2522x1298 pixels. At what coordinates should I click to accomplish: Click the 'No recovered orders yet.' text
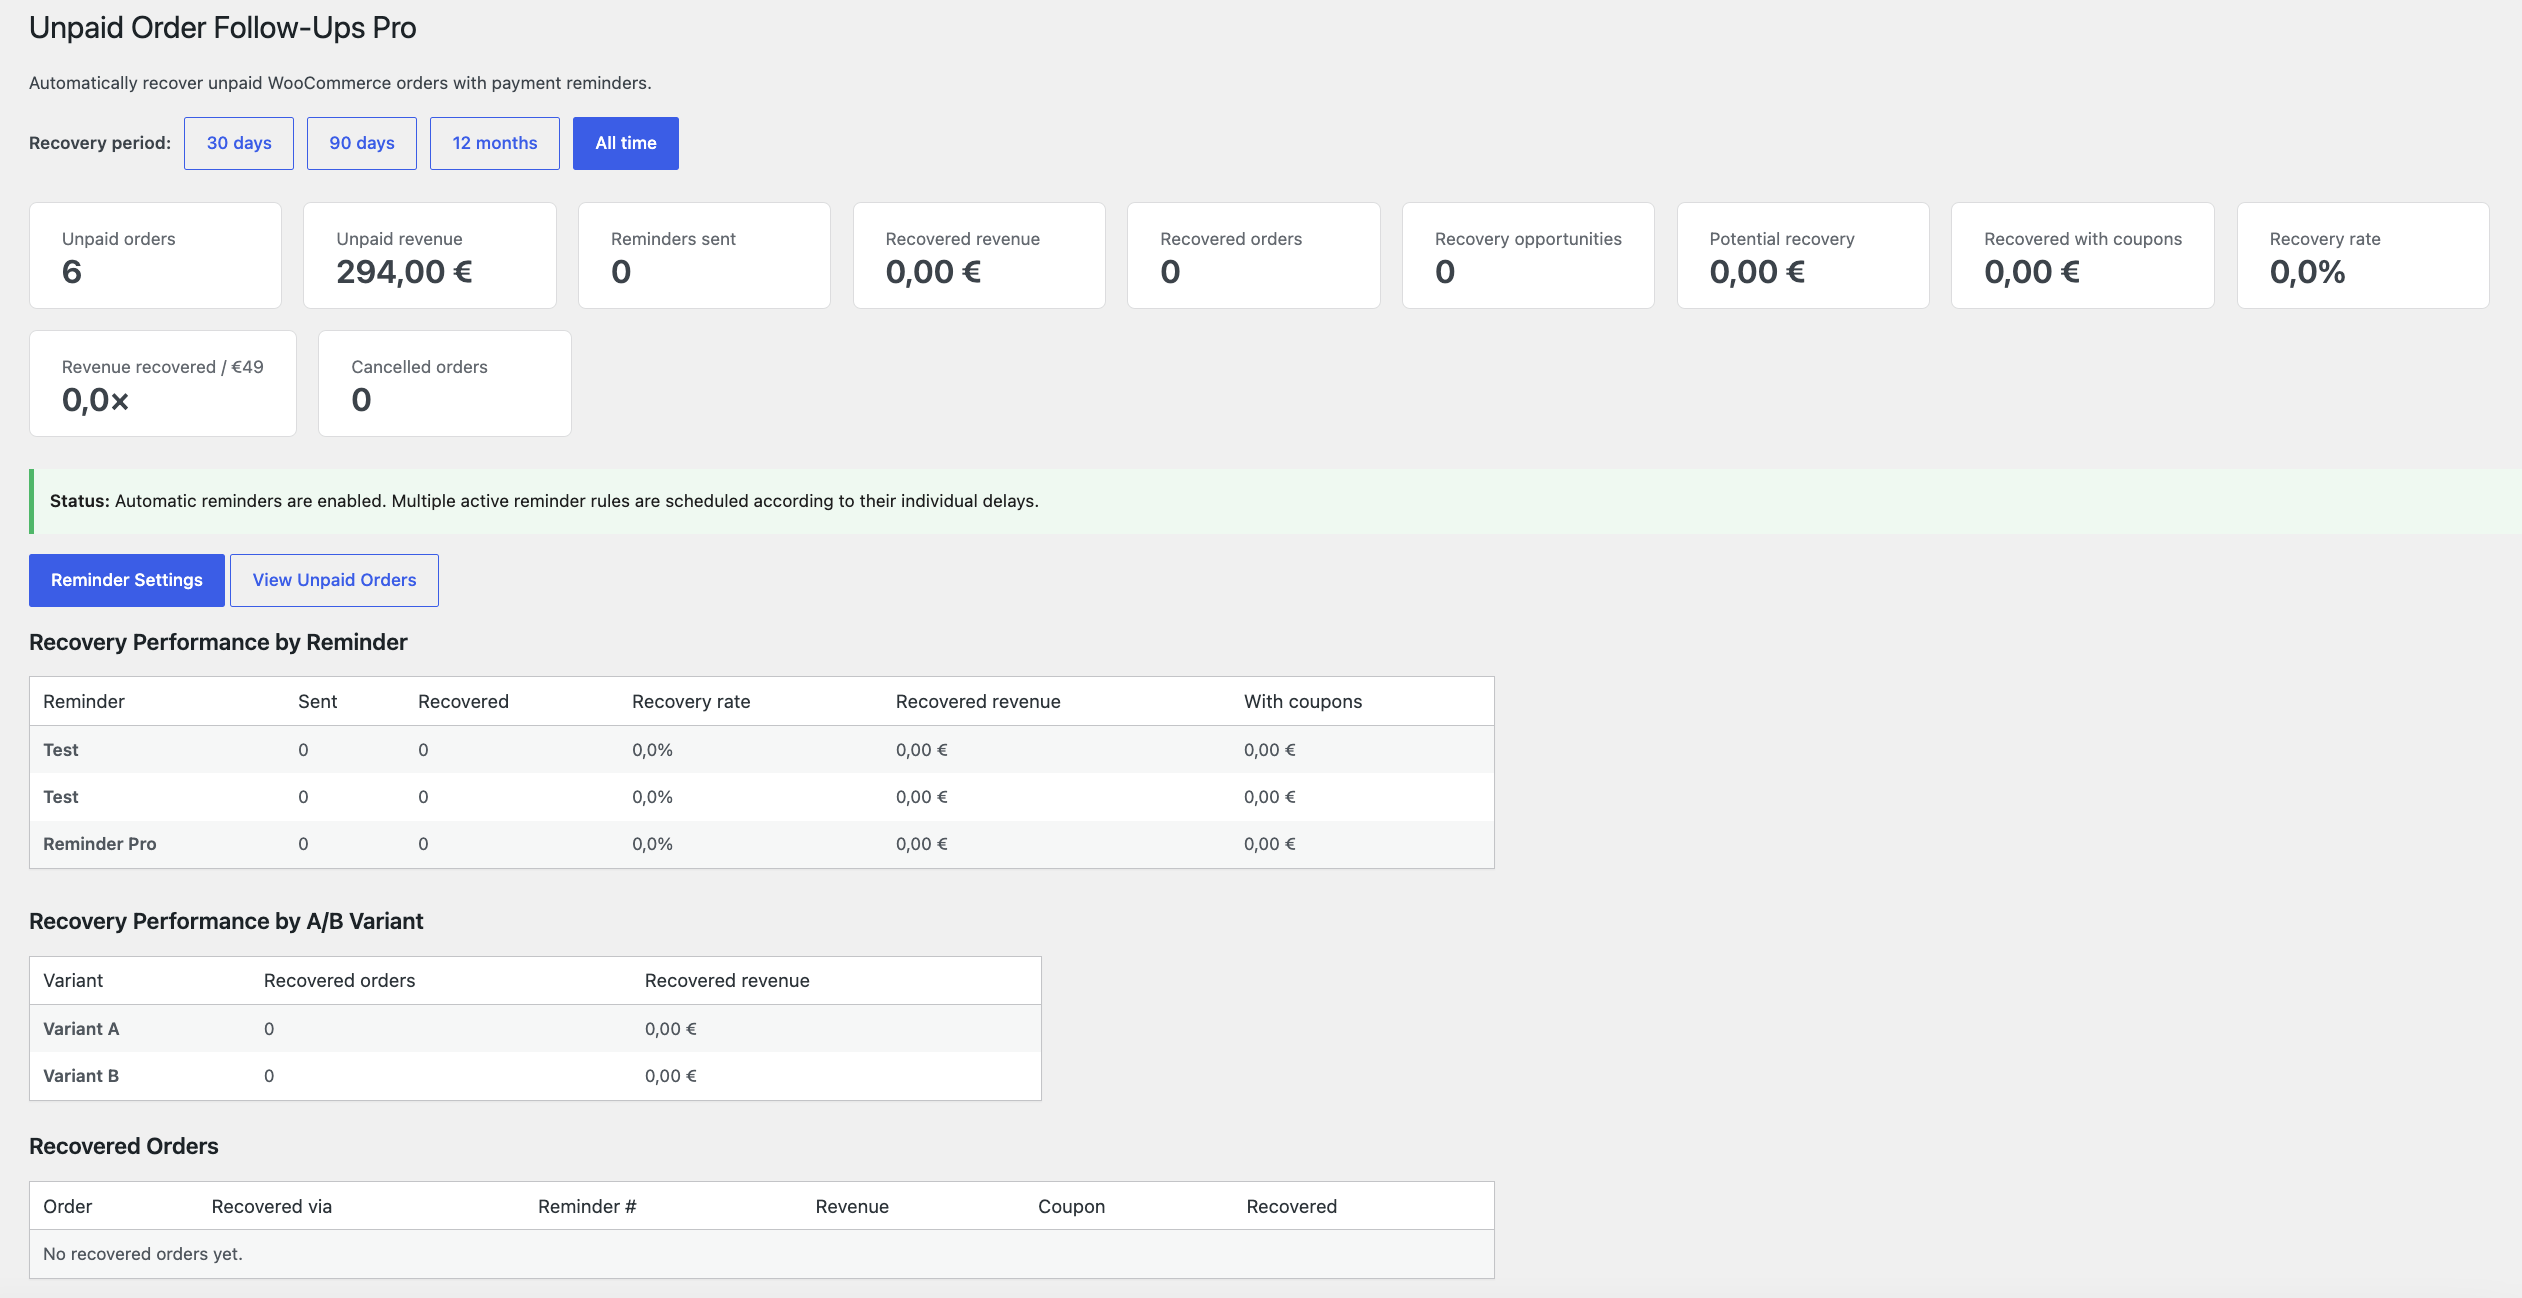click(x=143, y=1254)
